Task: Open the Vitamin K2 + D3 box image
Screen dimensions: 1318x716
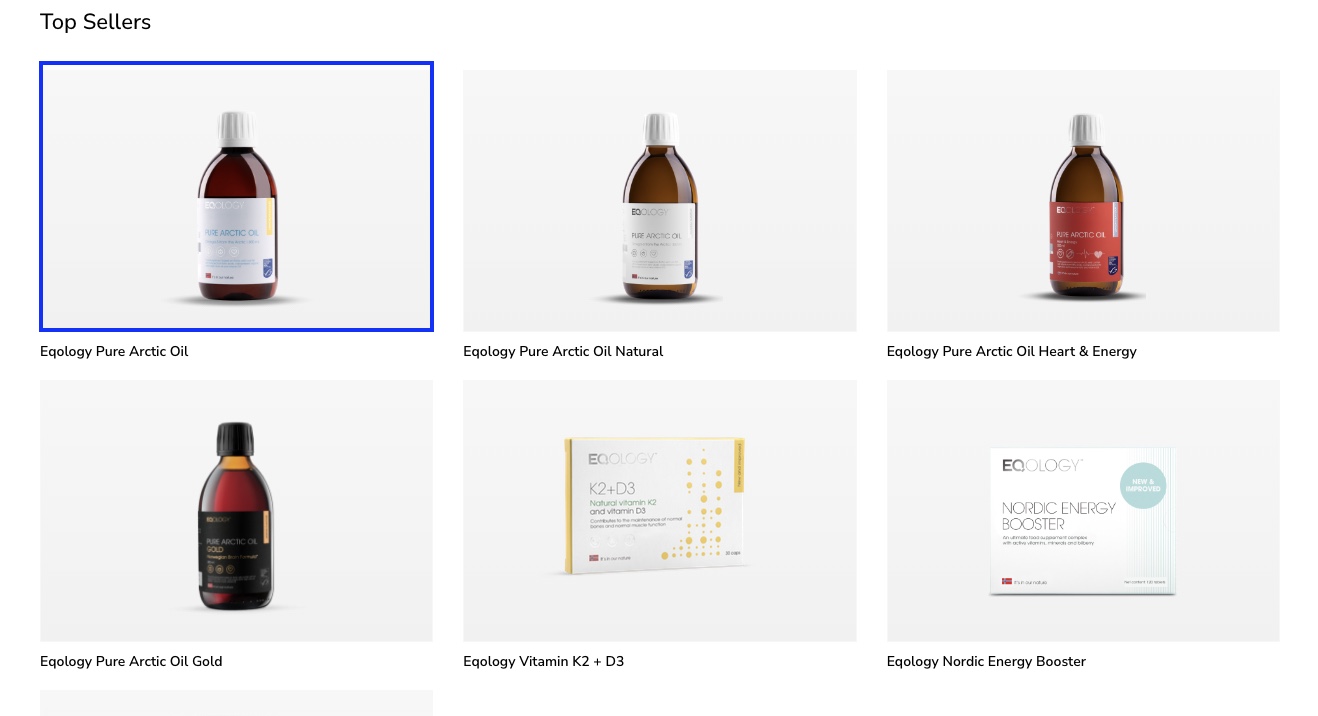Action: [659, 510]
